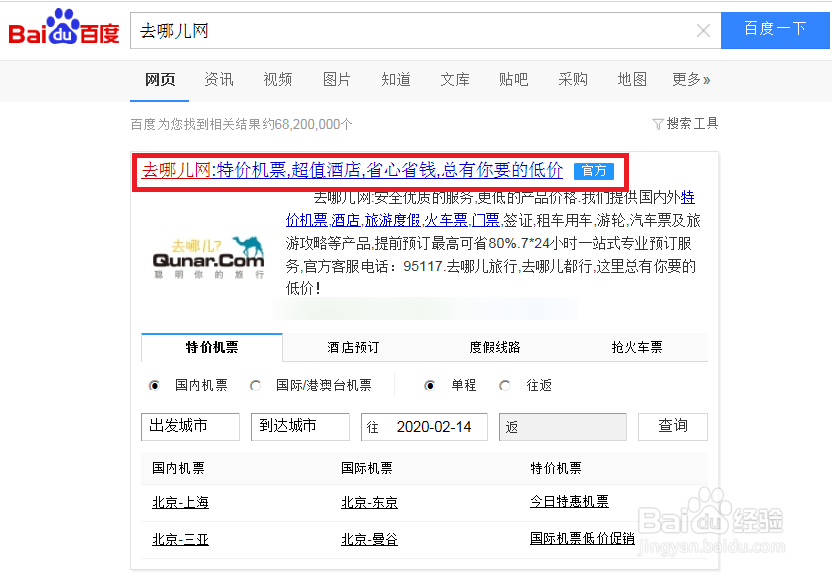
Task: Select the 抢火车票 widget tab
Action: point(637,347)
